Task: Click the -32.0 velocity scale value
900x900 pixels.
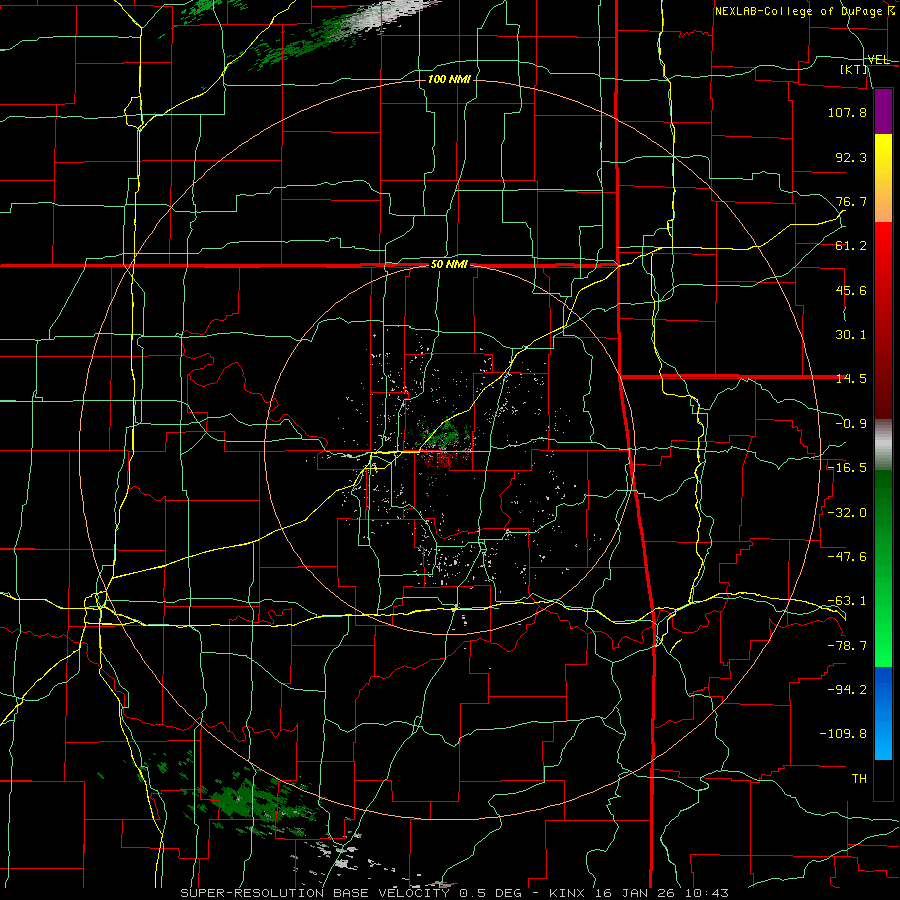Action: (847, 513)
